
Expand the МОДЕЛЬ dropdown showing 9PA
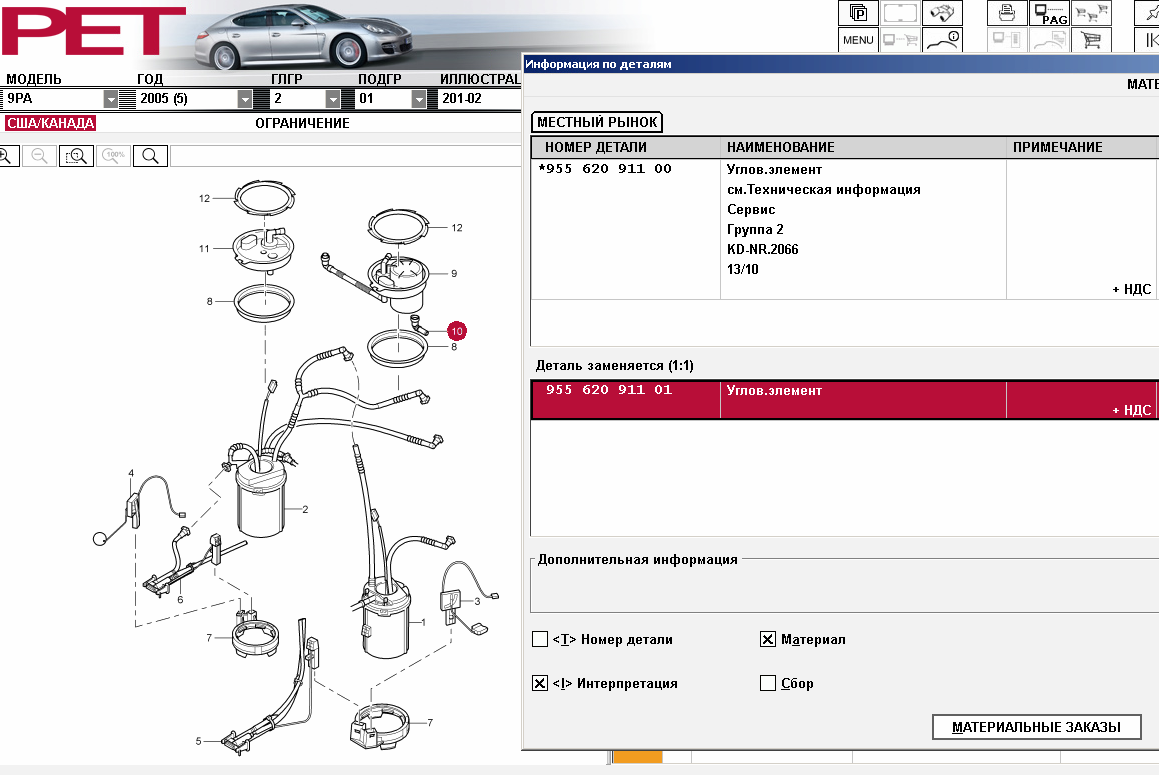tap(111, 99)
